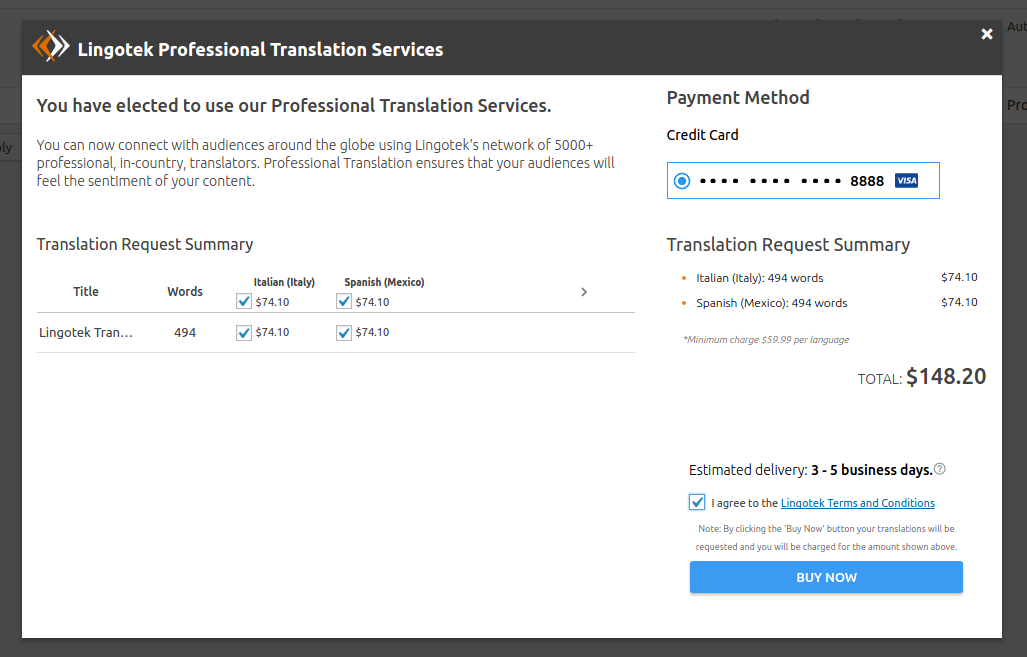Click right chevron to show more languages
The height and width of the screenshot is (657, 1027).
coord(584,292)
